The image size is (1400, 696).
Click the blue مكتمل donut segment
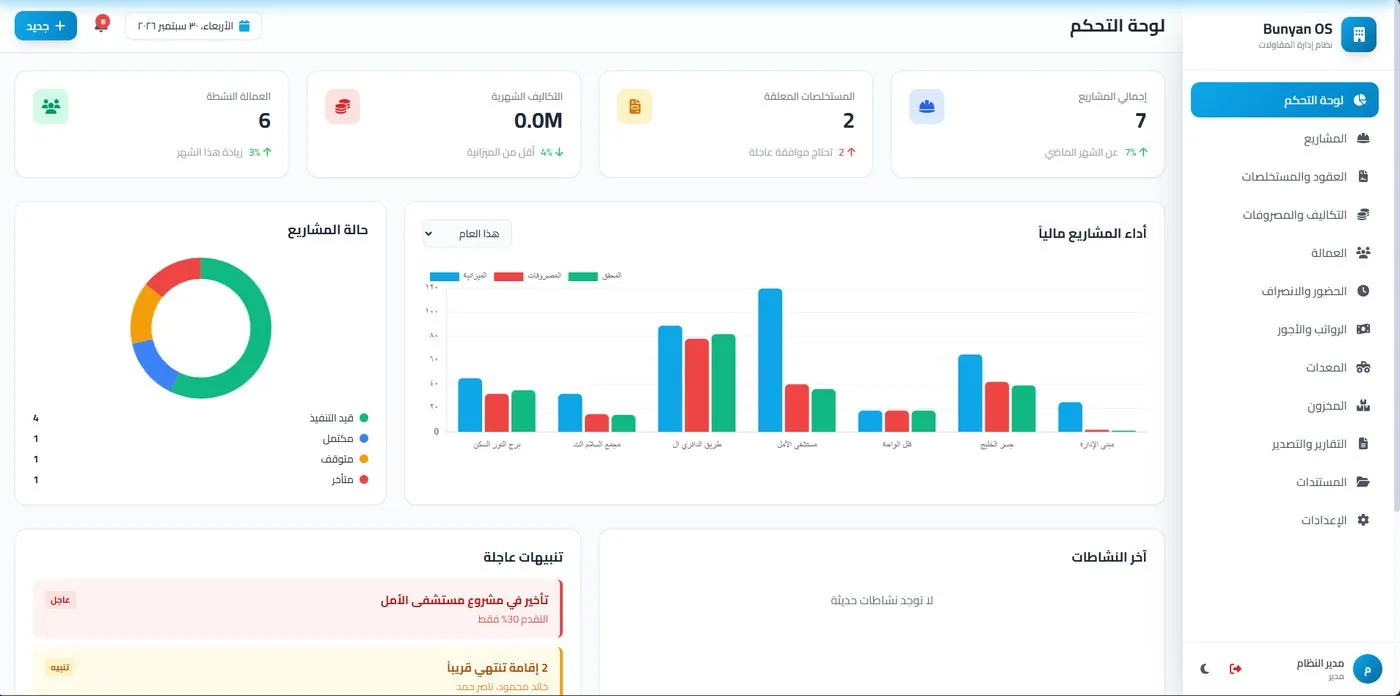click(153, 365)
